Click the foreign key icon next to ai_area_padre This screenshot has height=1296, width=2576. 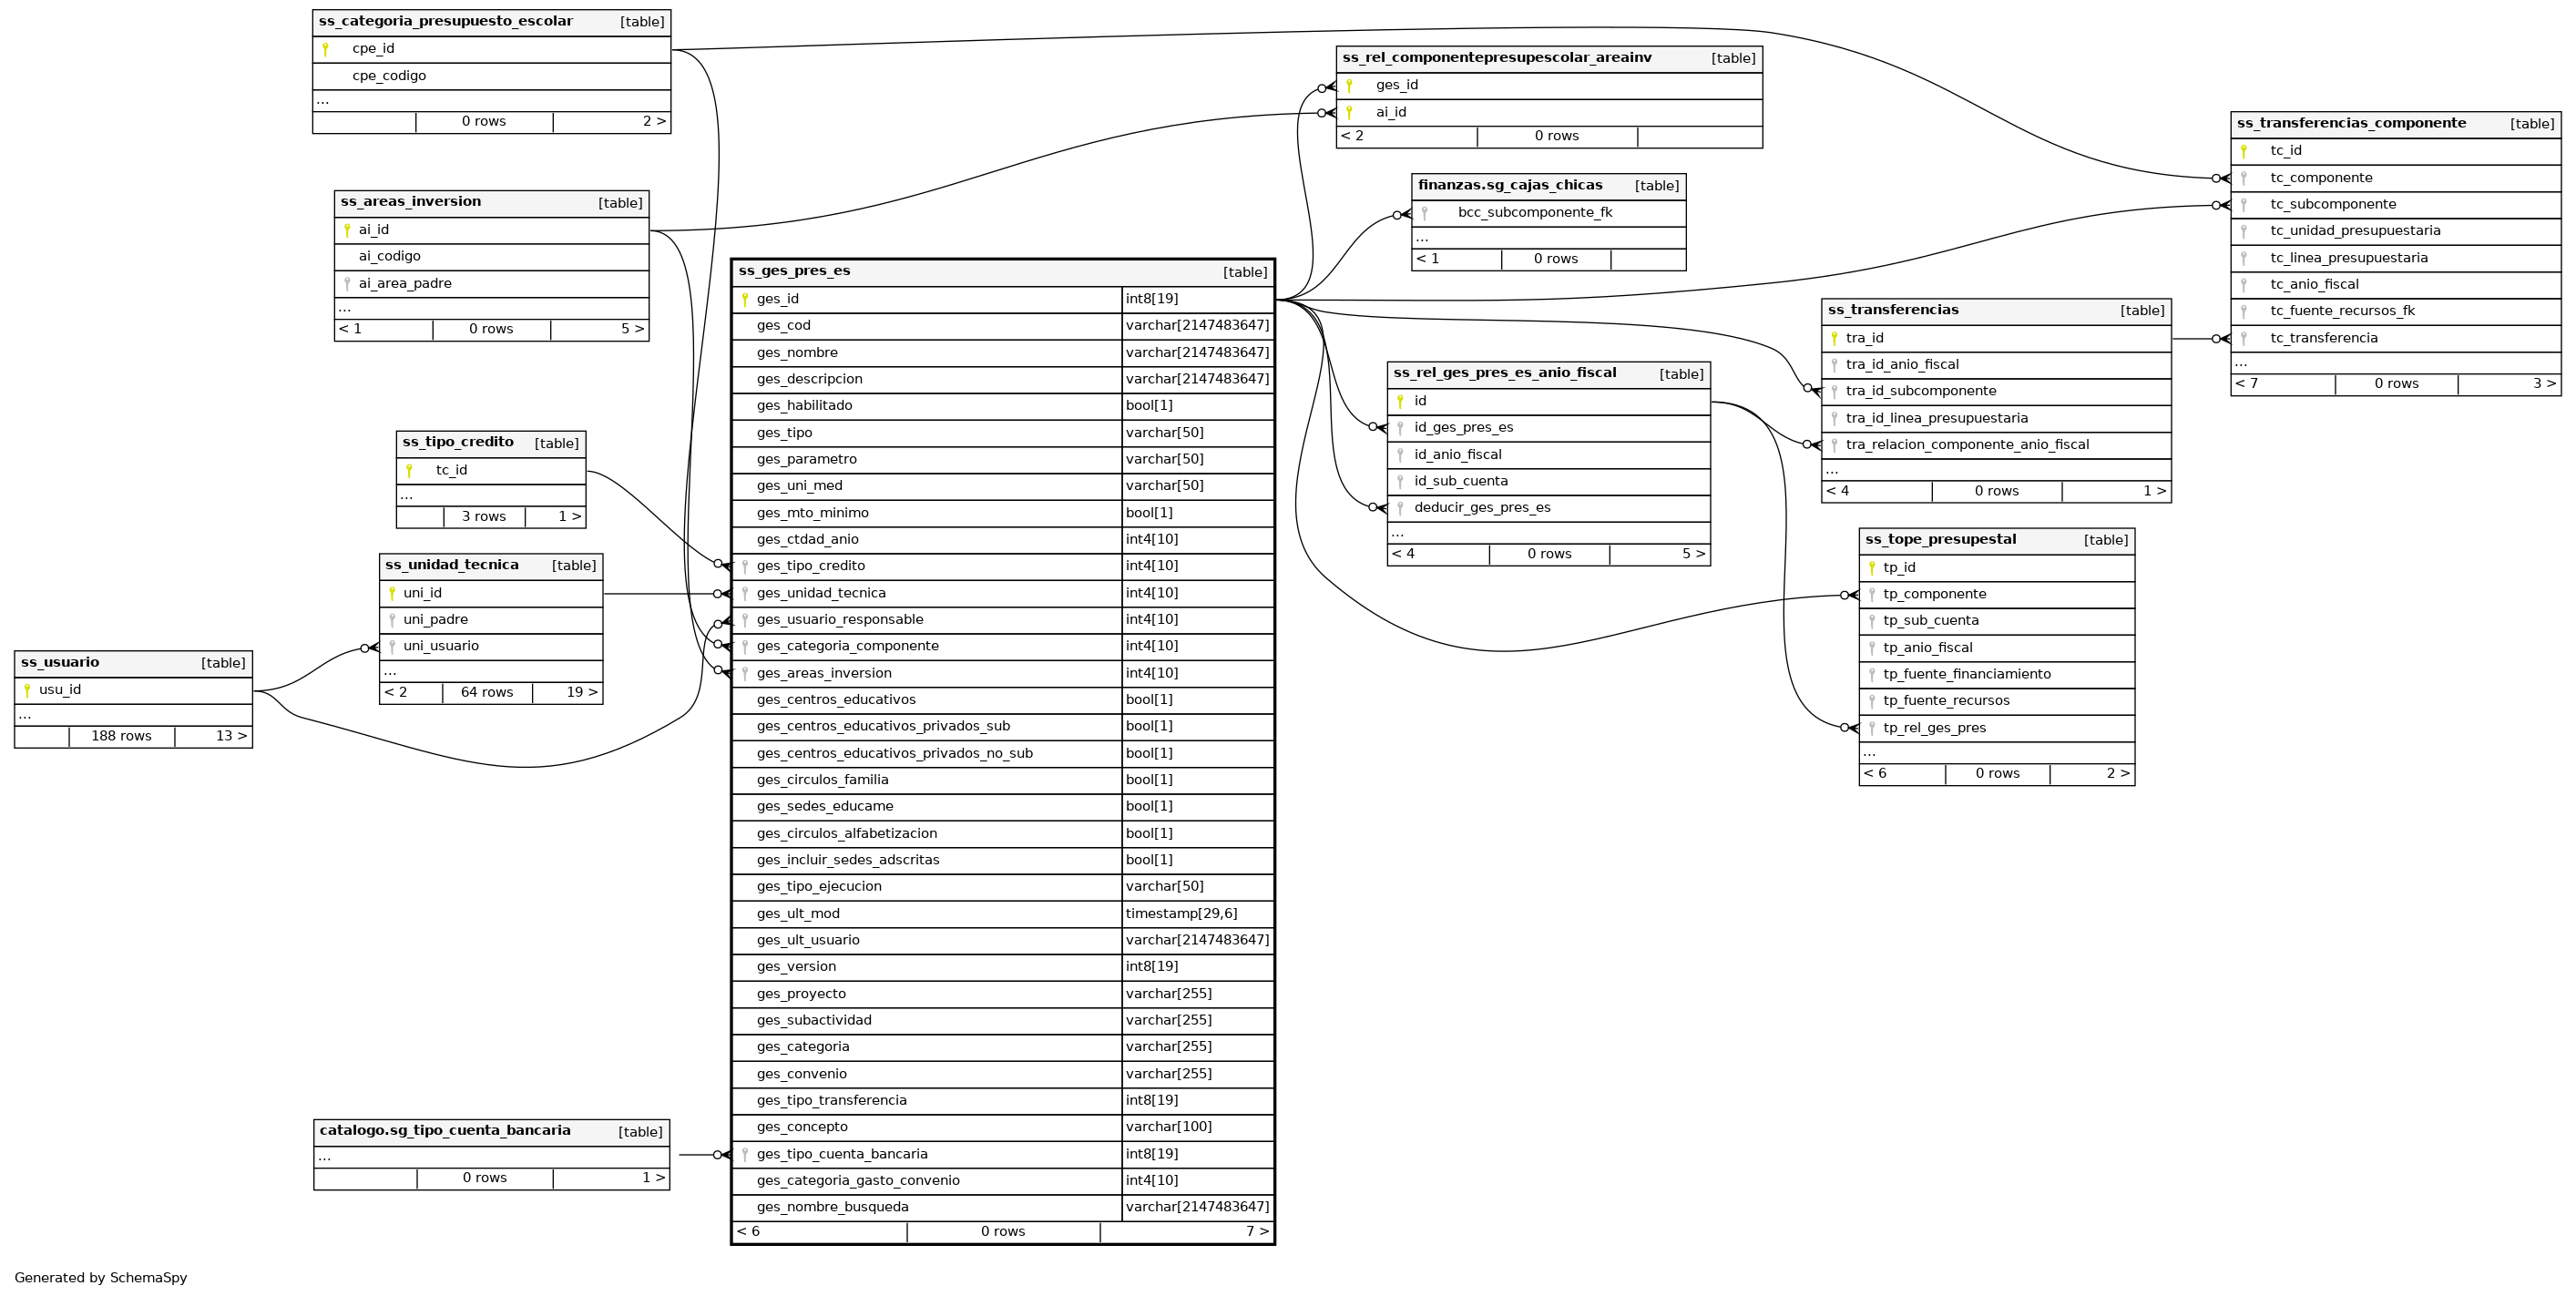[347, 284]
